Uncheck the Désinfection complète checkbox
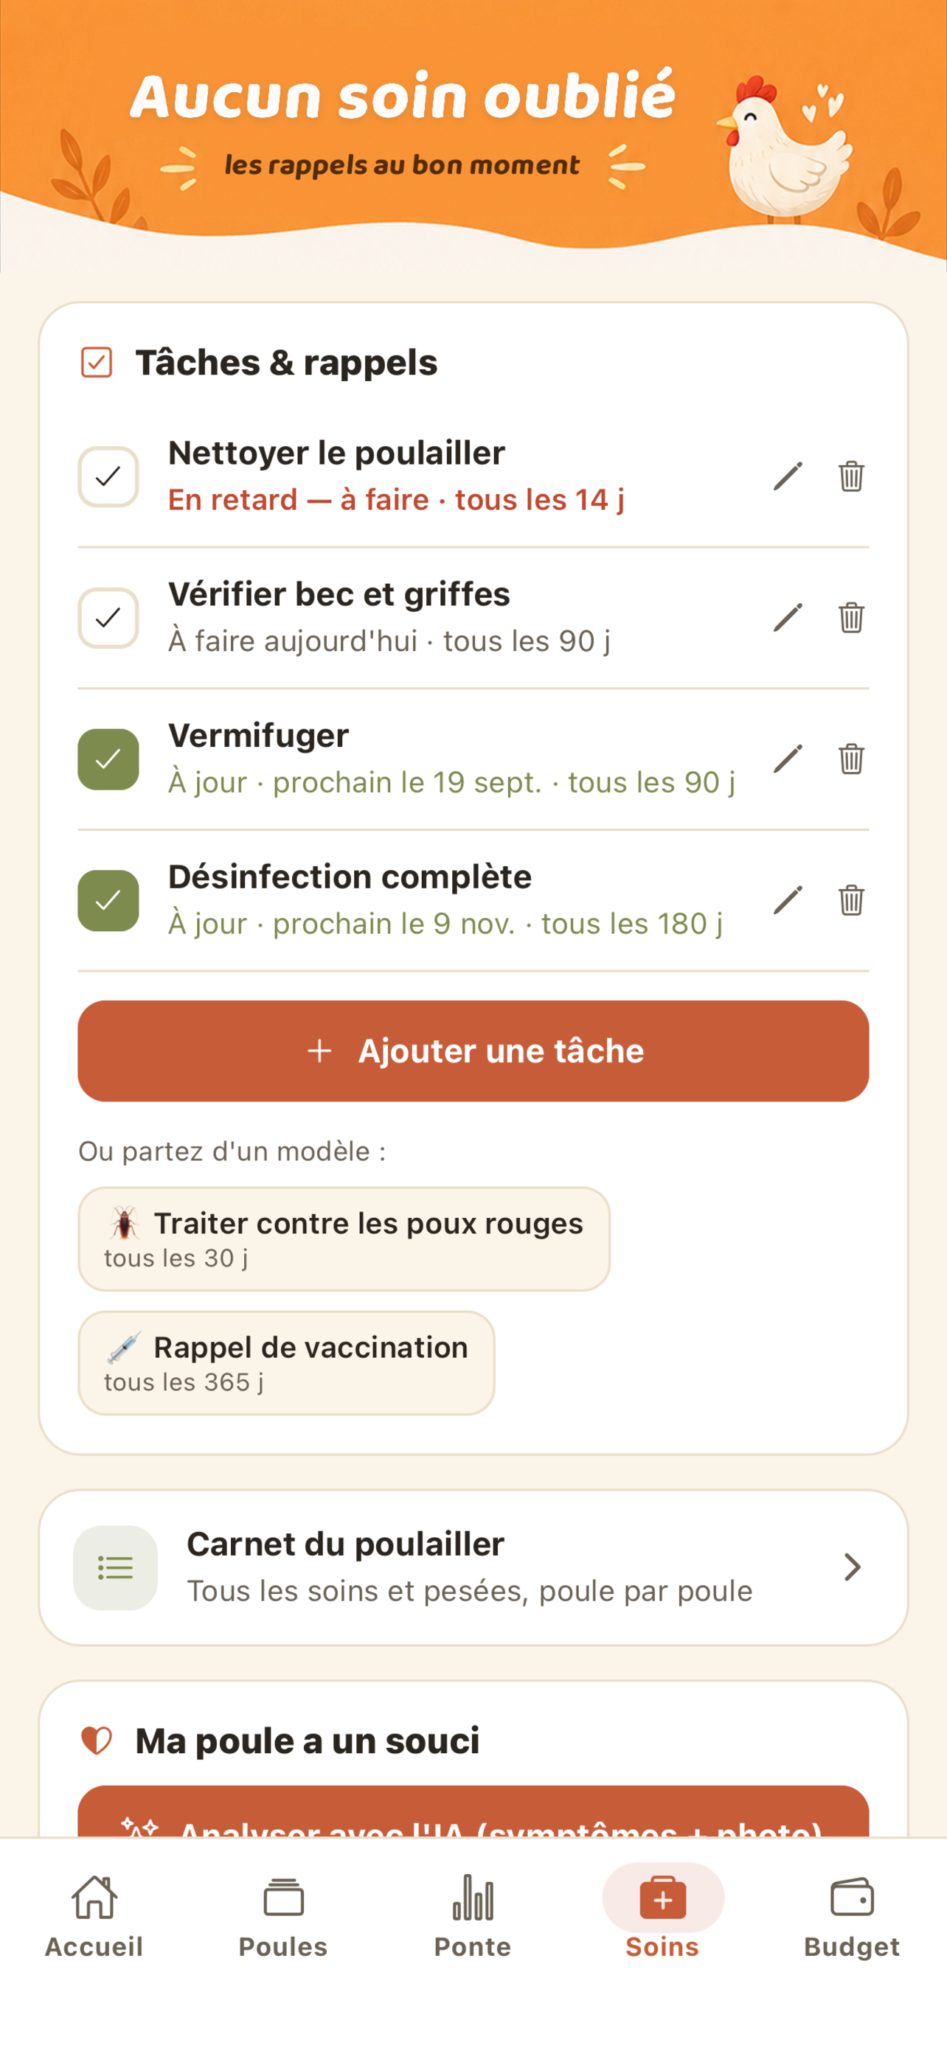947x2048 pixels. [108, 900]
